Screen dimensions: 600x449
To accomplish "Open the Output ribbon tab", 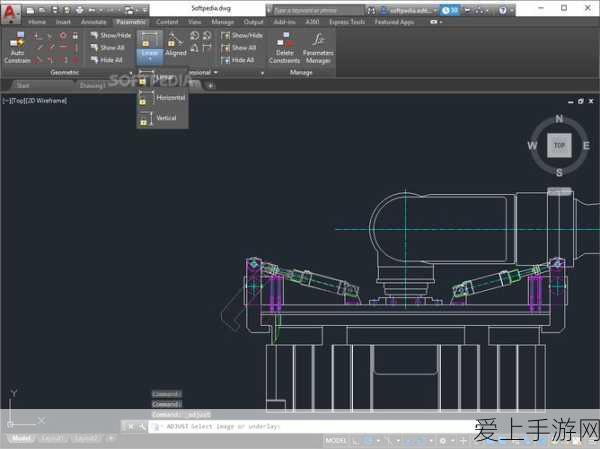I will 253,22.
